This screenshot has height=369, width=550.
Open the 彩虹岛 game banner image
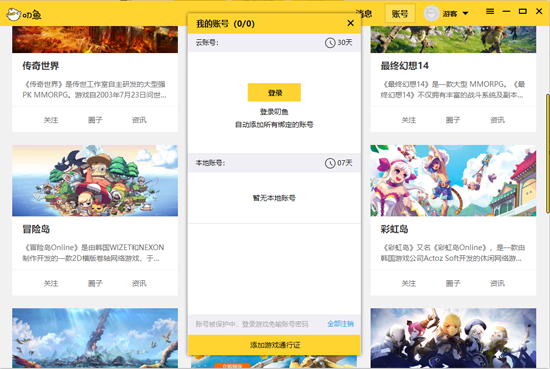(x=453, y=181)
